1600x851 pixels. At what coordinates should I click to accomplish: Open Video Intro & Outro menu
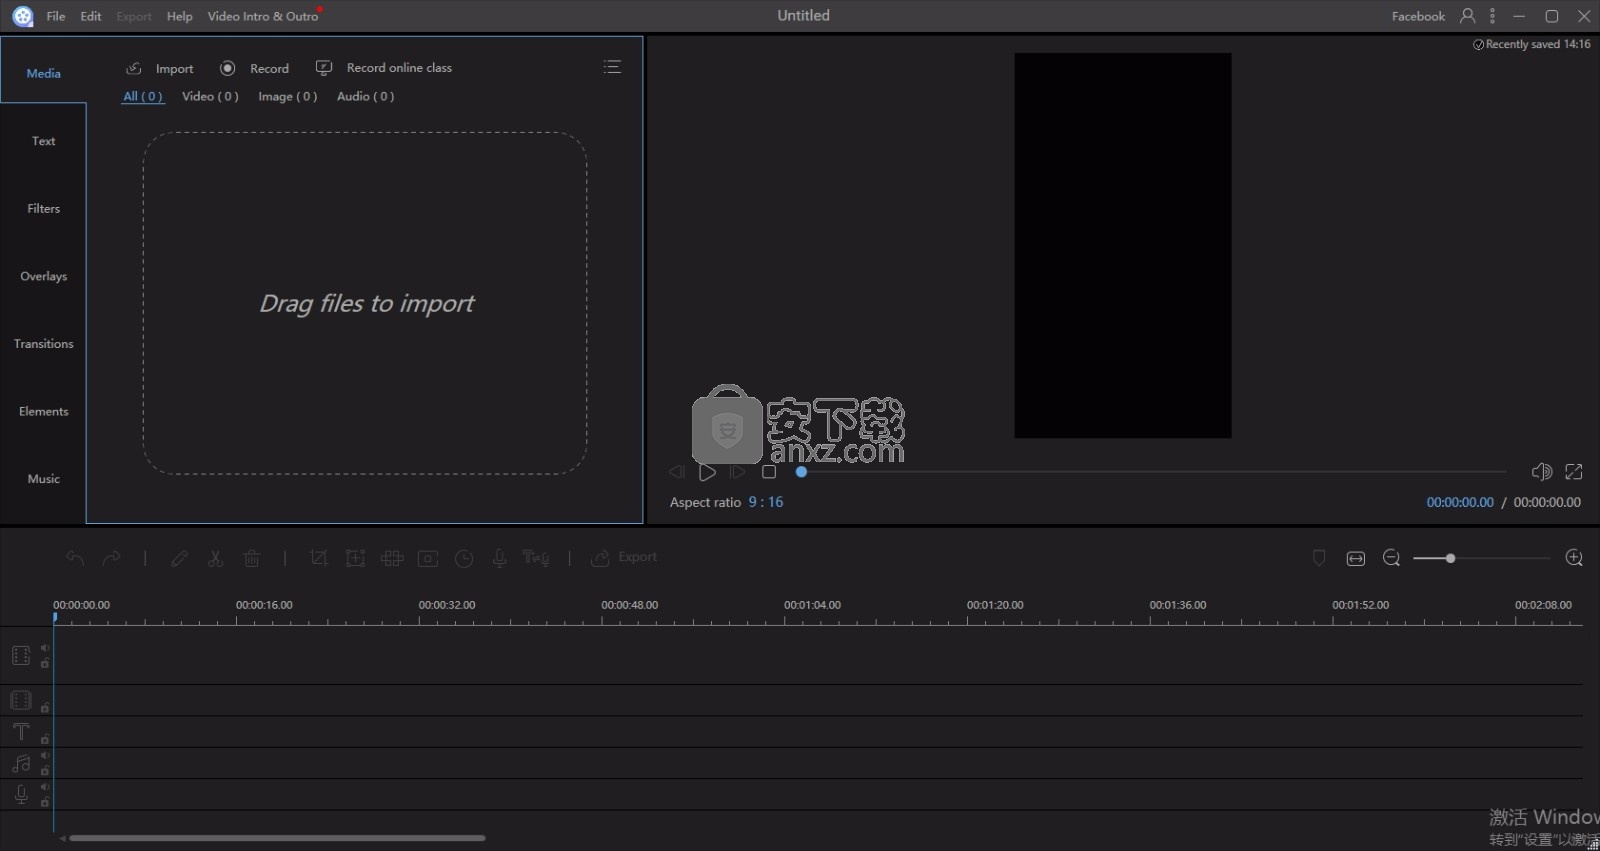pos(263,16)
